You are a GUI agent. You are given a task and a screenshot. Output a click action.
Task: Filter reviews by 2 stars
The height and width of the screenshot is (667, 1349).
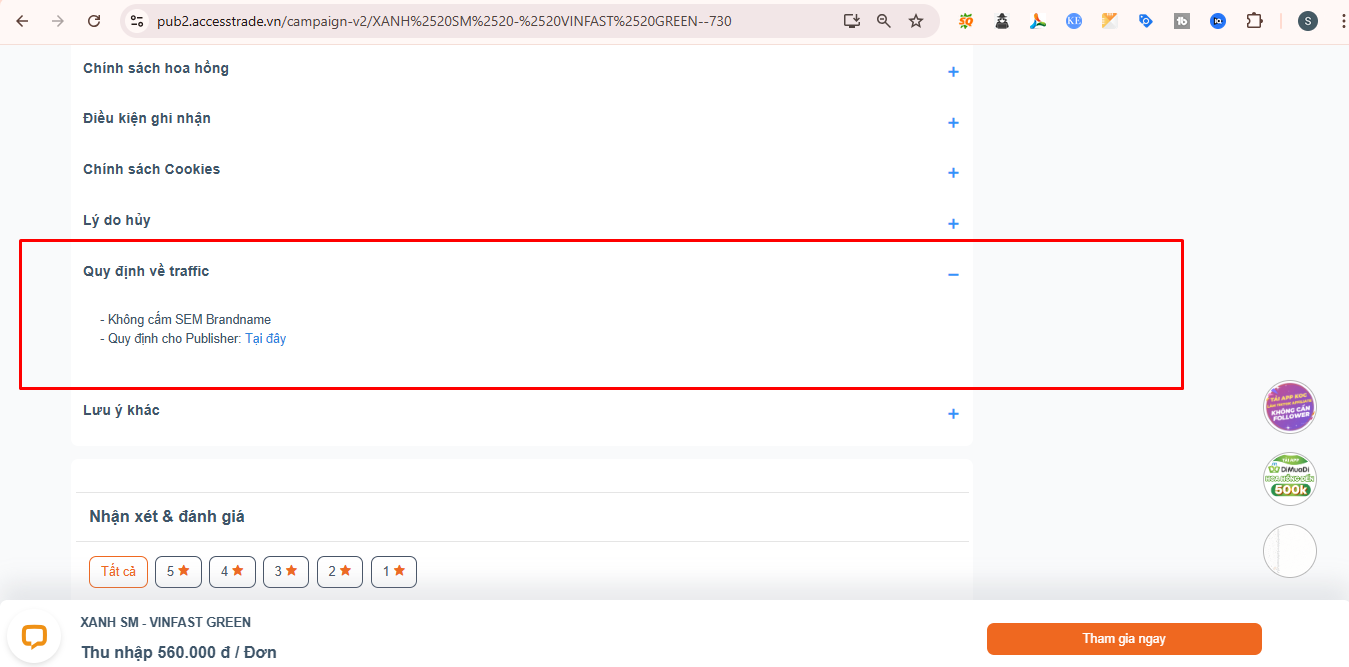[x=340, y=572]
